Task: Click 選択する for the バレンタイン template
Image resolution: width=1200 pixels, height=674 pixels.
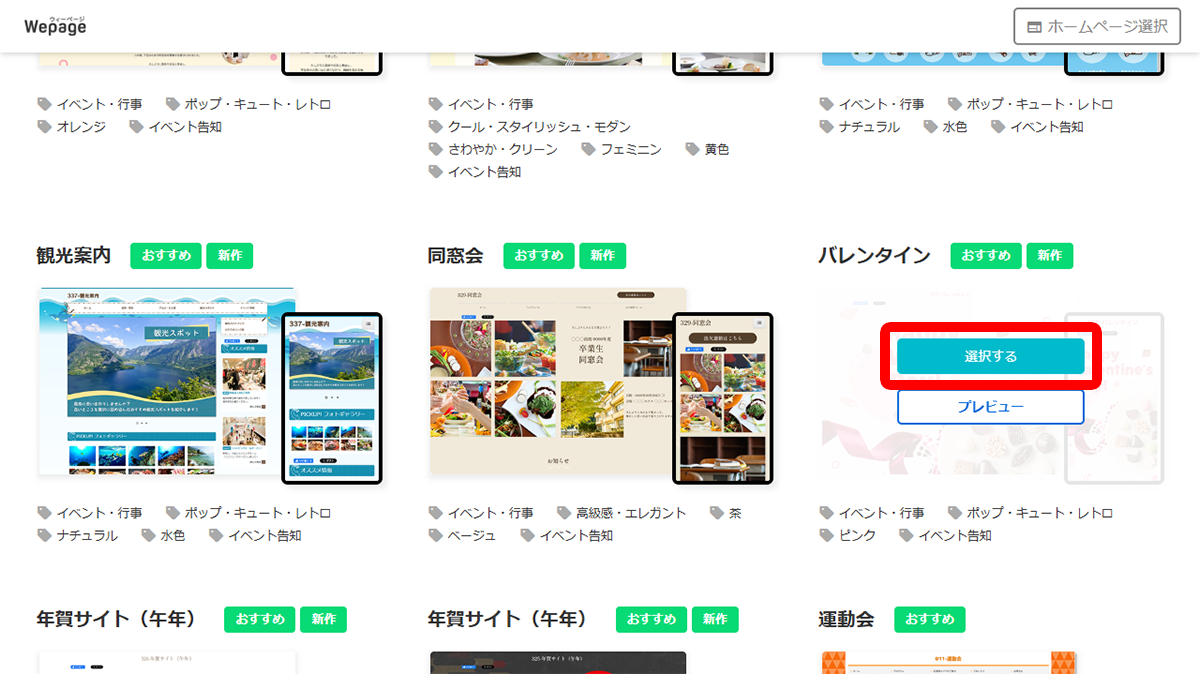Action: (990, 356)
